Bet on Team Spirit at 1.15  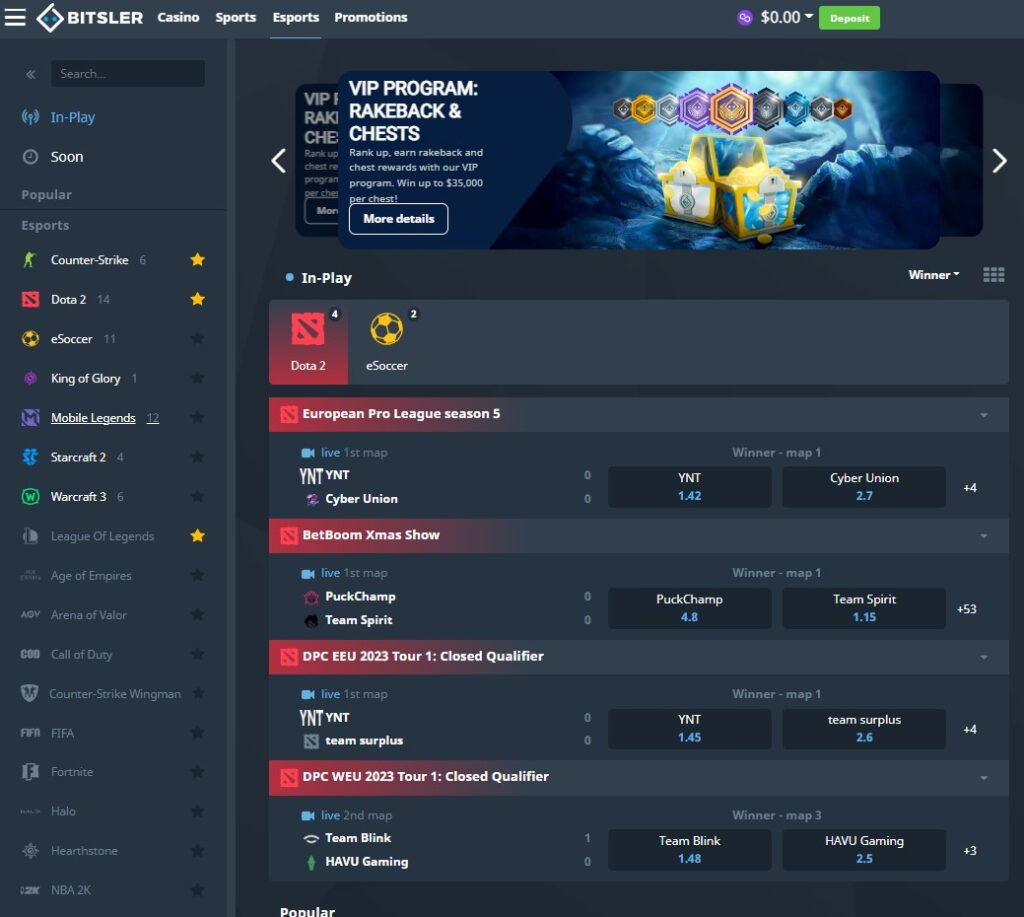pyautogui.click(x=864, y=608)
